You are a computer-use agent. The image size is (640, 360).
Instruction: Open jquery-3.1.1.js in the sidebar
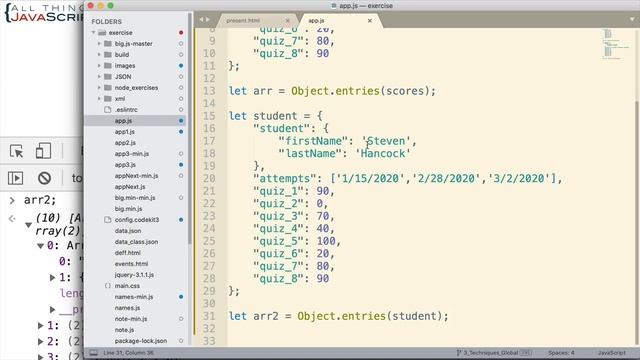134,275
